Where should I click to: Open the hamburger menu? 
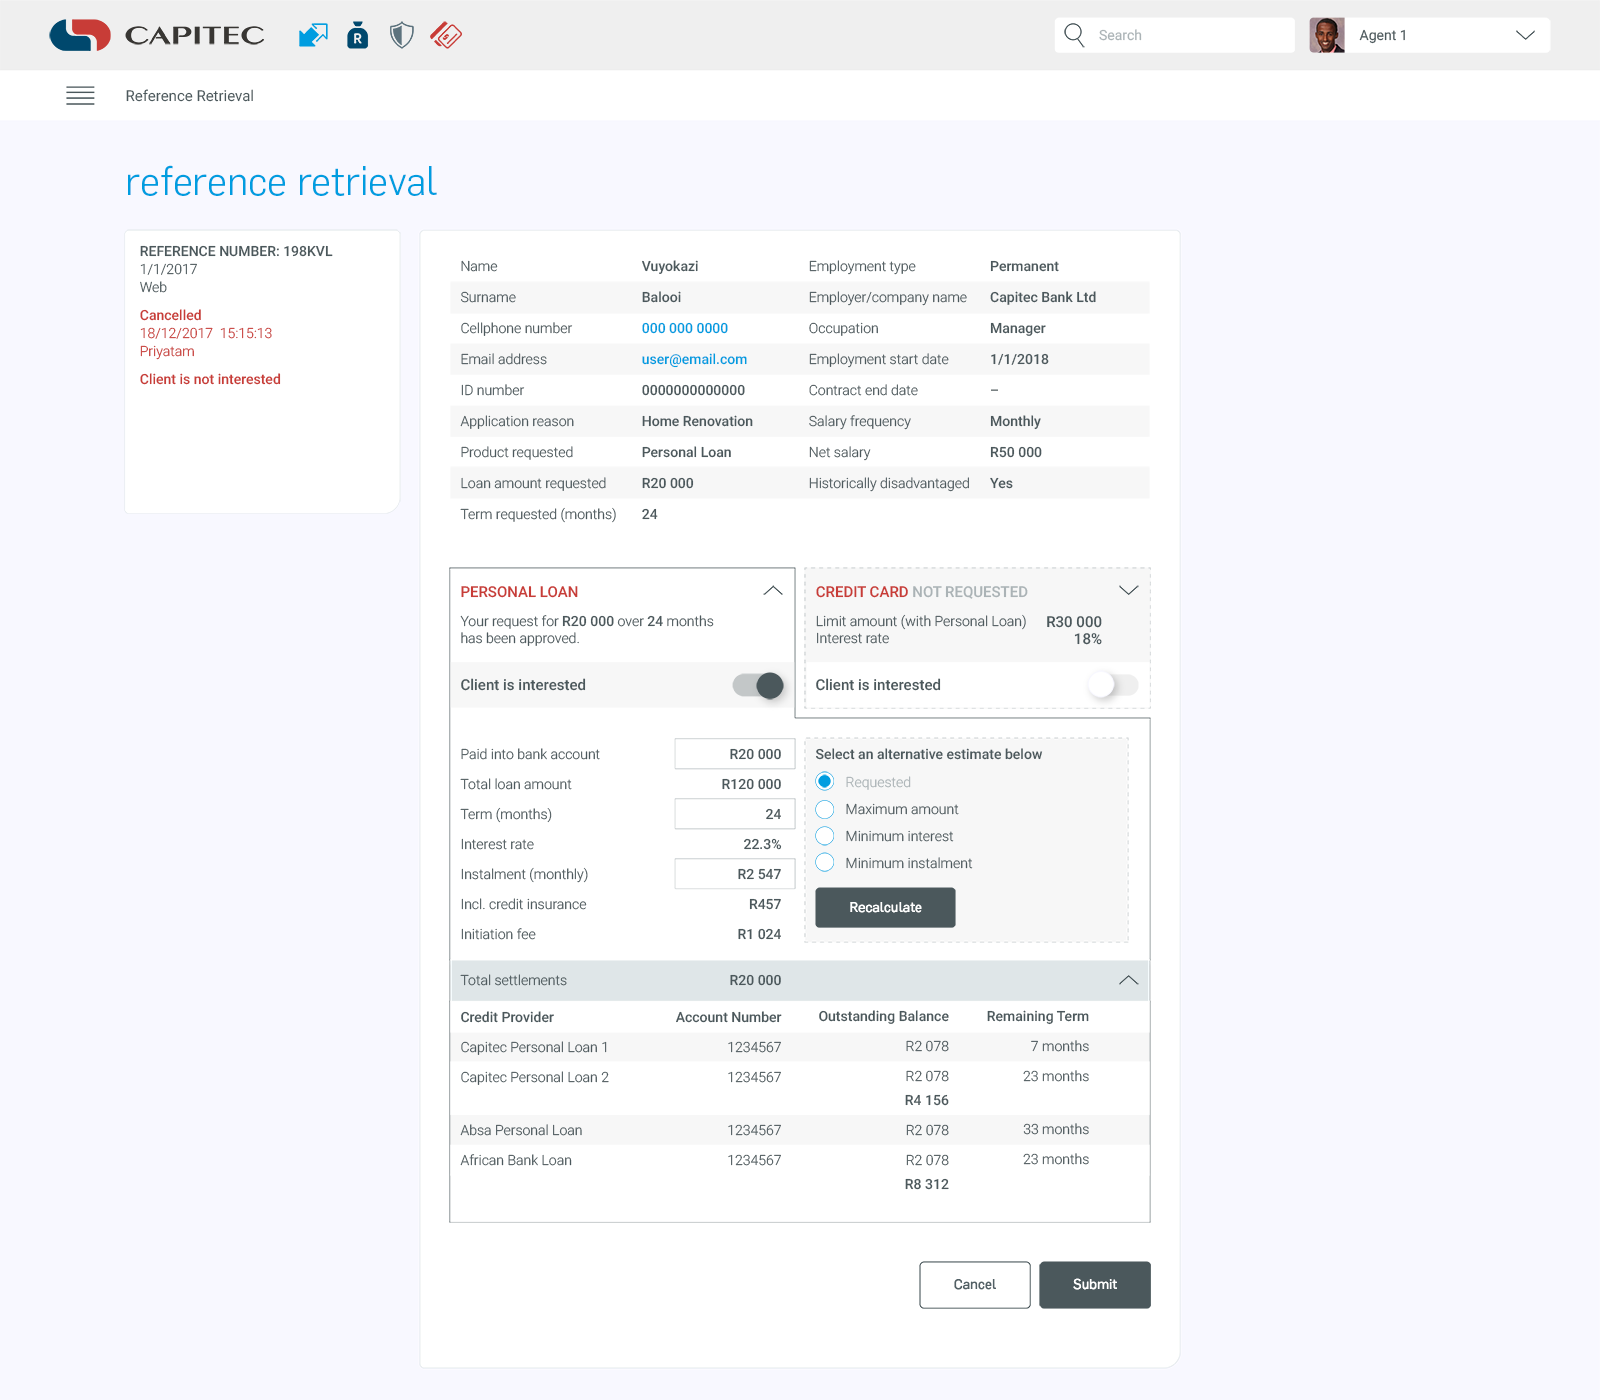point(80,96)
